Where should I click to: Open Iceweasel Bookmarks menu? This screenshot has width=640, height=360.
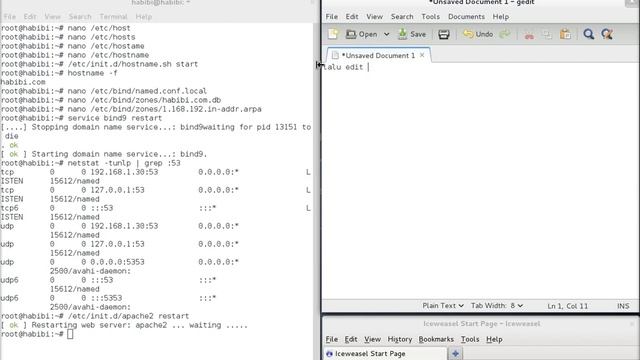(436, 340)
